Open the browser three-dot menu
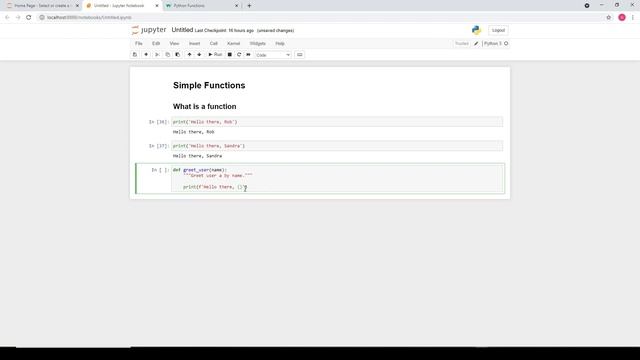 click(x=633, y=18)
